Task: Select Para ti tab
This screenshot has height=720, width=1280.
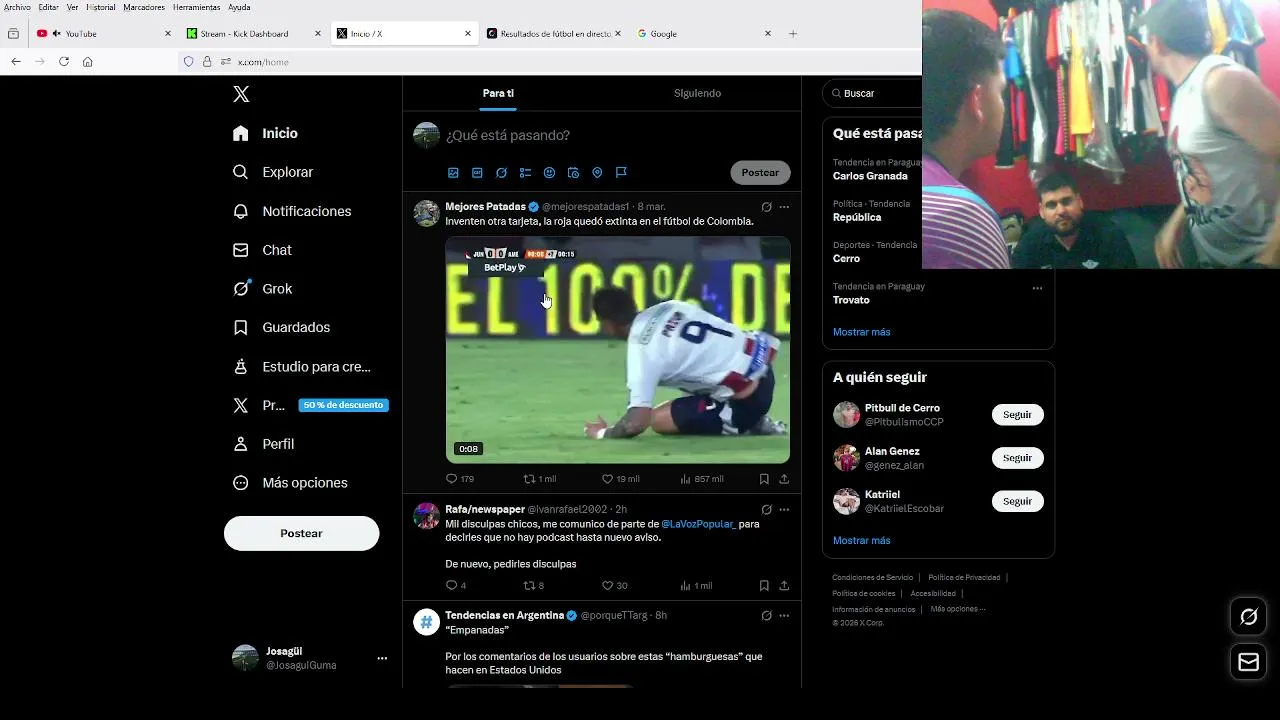Action: click(x=498, y=93)
